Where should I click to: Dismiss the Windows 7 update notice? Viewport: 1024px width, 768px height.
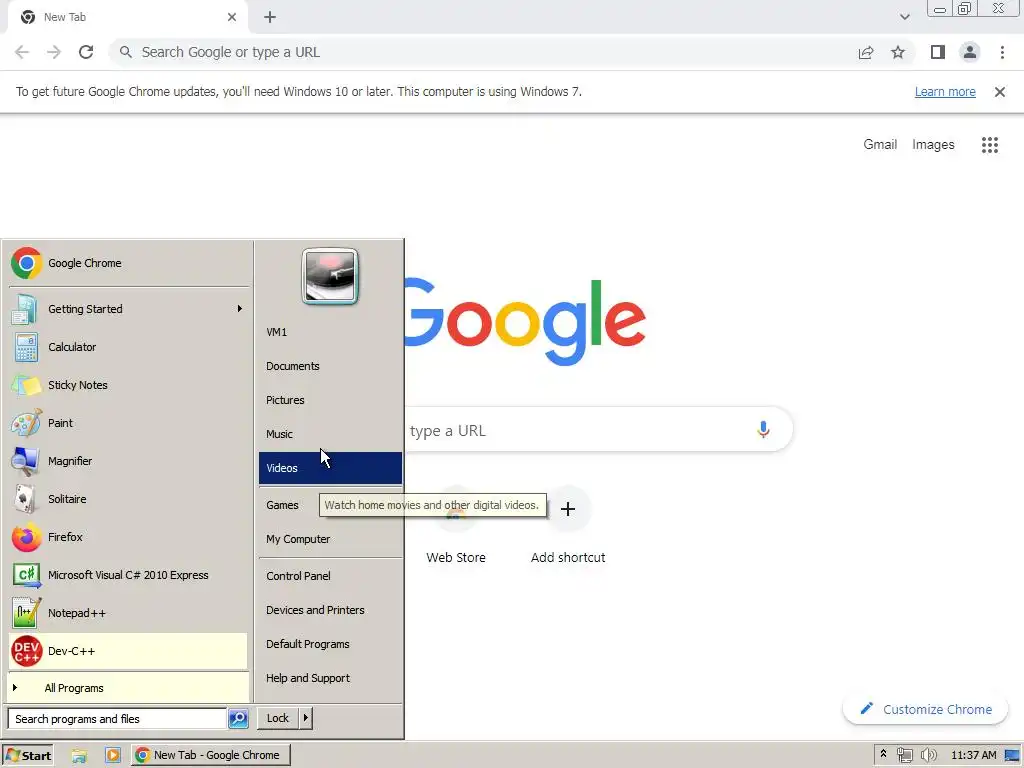(999, 92)
